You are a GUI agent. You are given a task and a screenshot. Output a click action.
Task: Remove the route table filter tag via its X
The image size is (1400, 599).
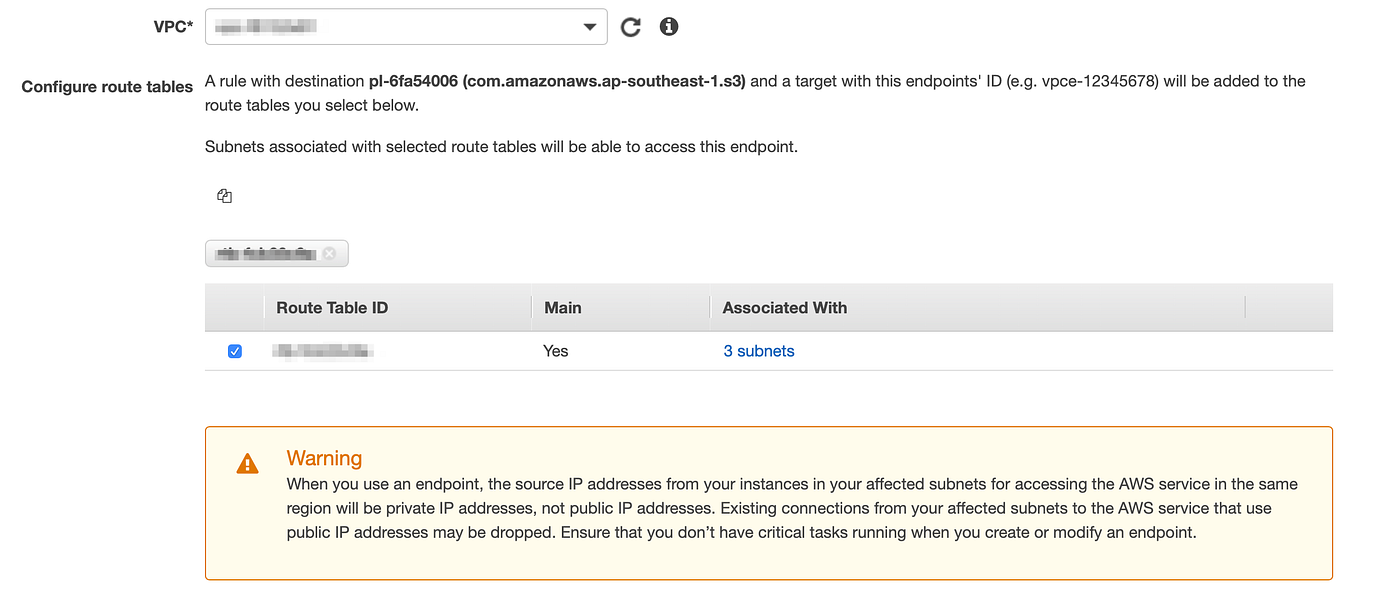pyautogui.click(x=330, y=253)
